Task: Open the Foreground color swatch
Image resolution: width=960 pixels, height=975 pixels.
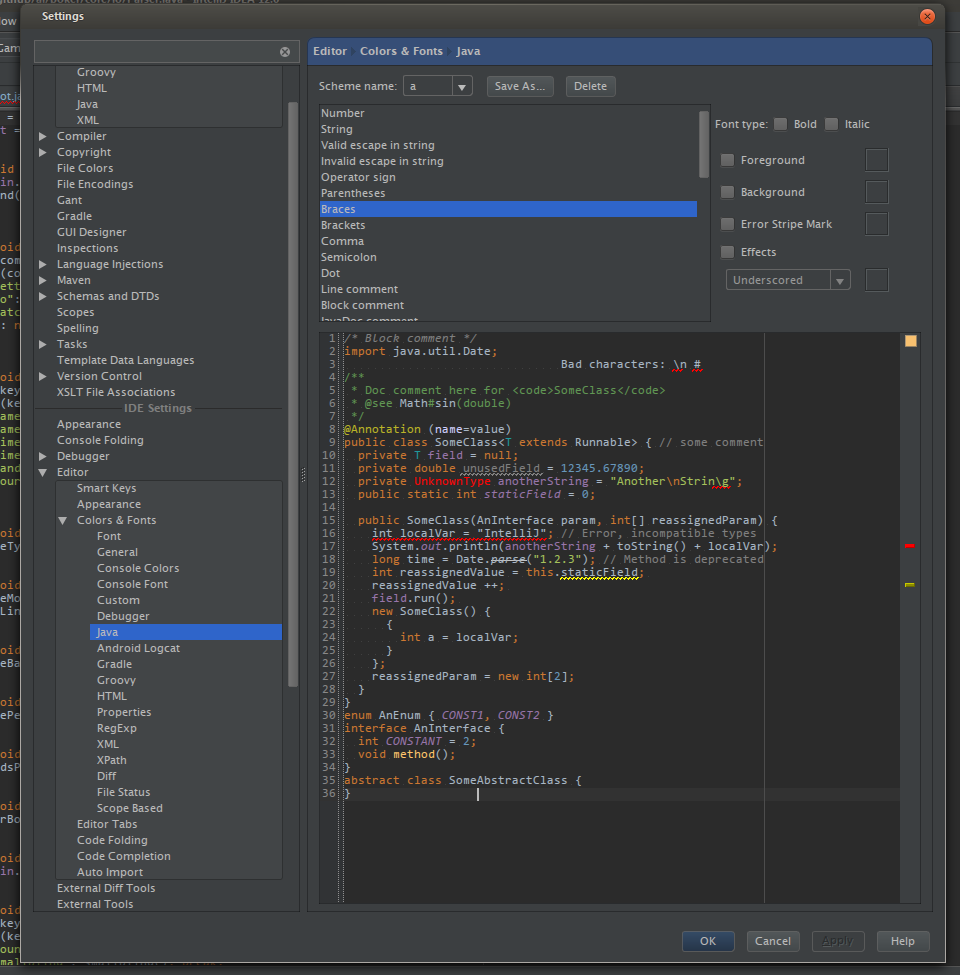Action: 876,160
